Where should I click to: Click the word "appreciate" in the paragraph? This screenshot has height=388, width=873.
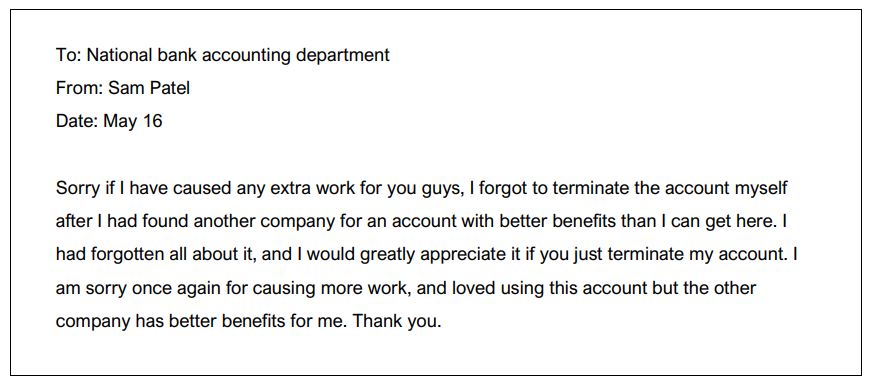coord(463,256)
